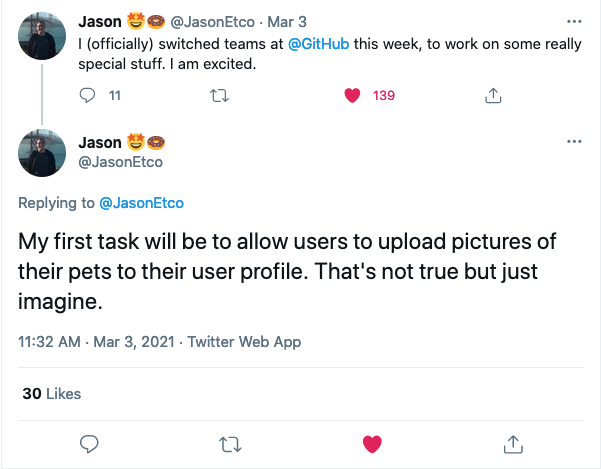Click the Mar 3 date on the first tweet
The height and width of the screenshot is (469, 601).
click(x=287, y=22)
